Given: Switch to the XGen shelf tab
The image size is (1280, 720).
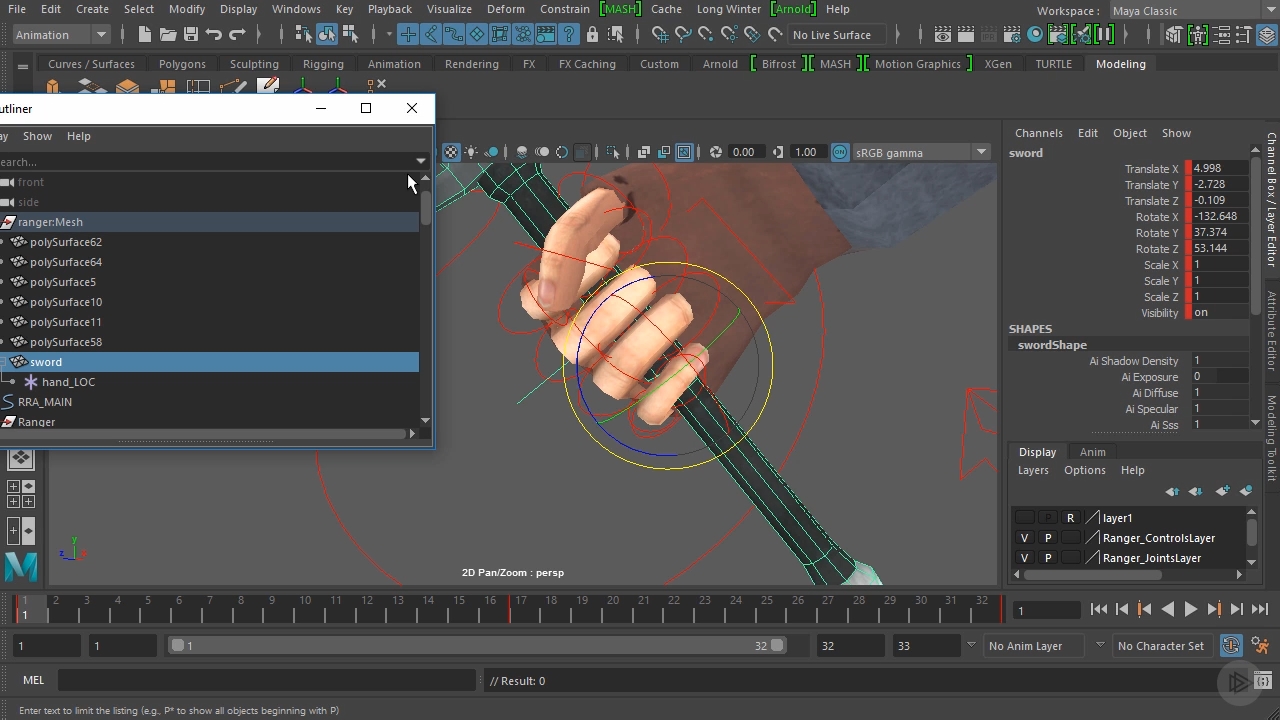Looking at the screenshot, I should 998,64.
